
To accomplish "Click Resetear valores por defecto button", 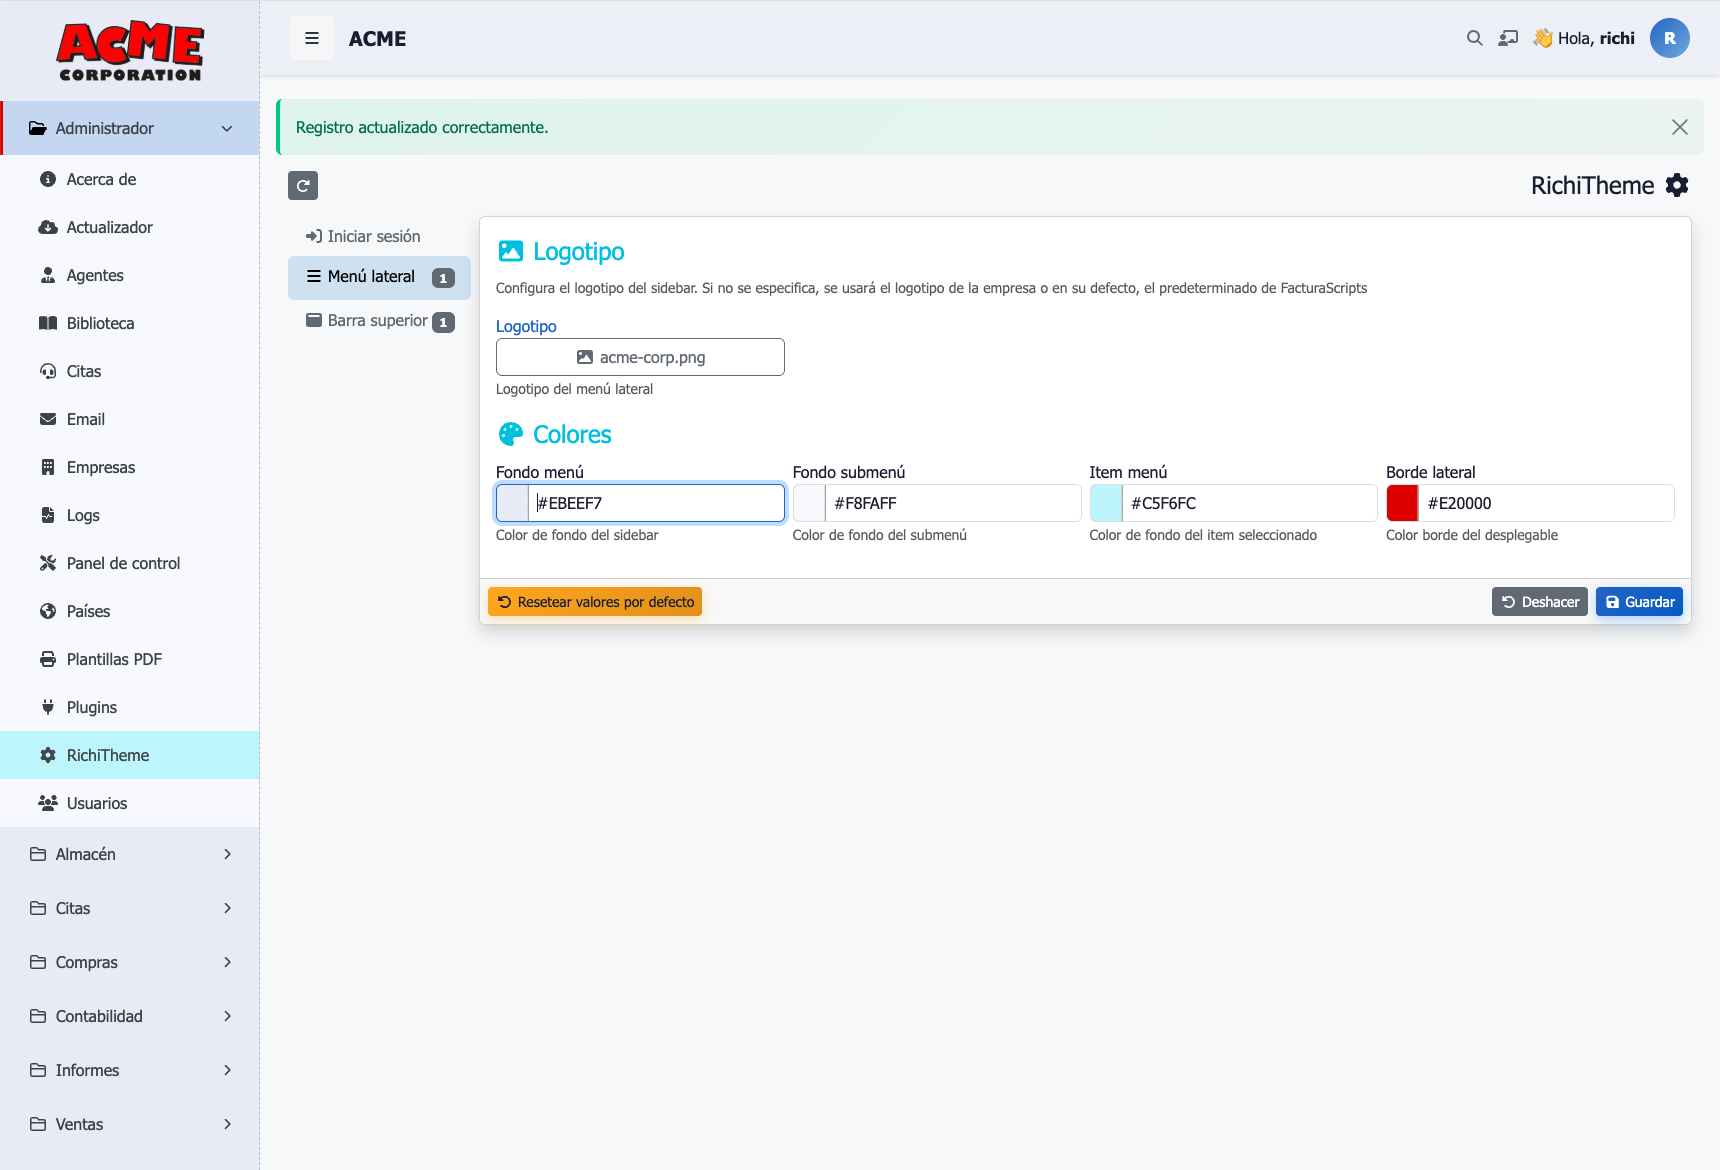I will [x=595, y=602].
